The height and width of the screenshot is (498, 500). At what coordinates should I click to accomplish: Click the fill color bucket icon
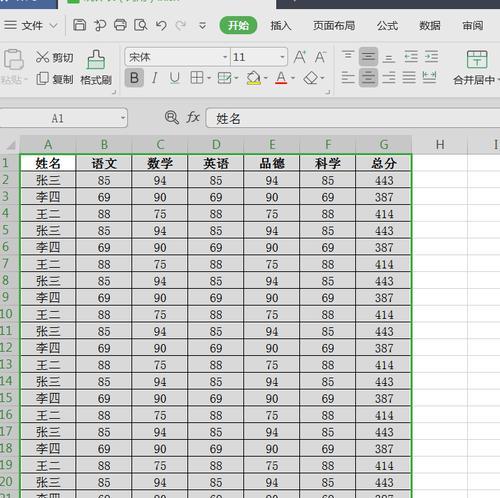click(x=254, y=78)
